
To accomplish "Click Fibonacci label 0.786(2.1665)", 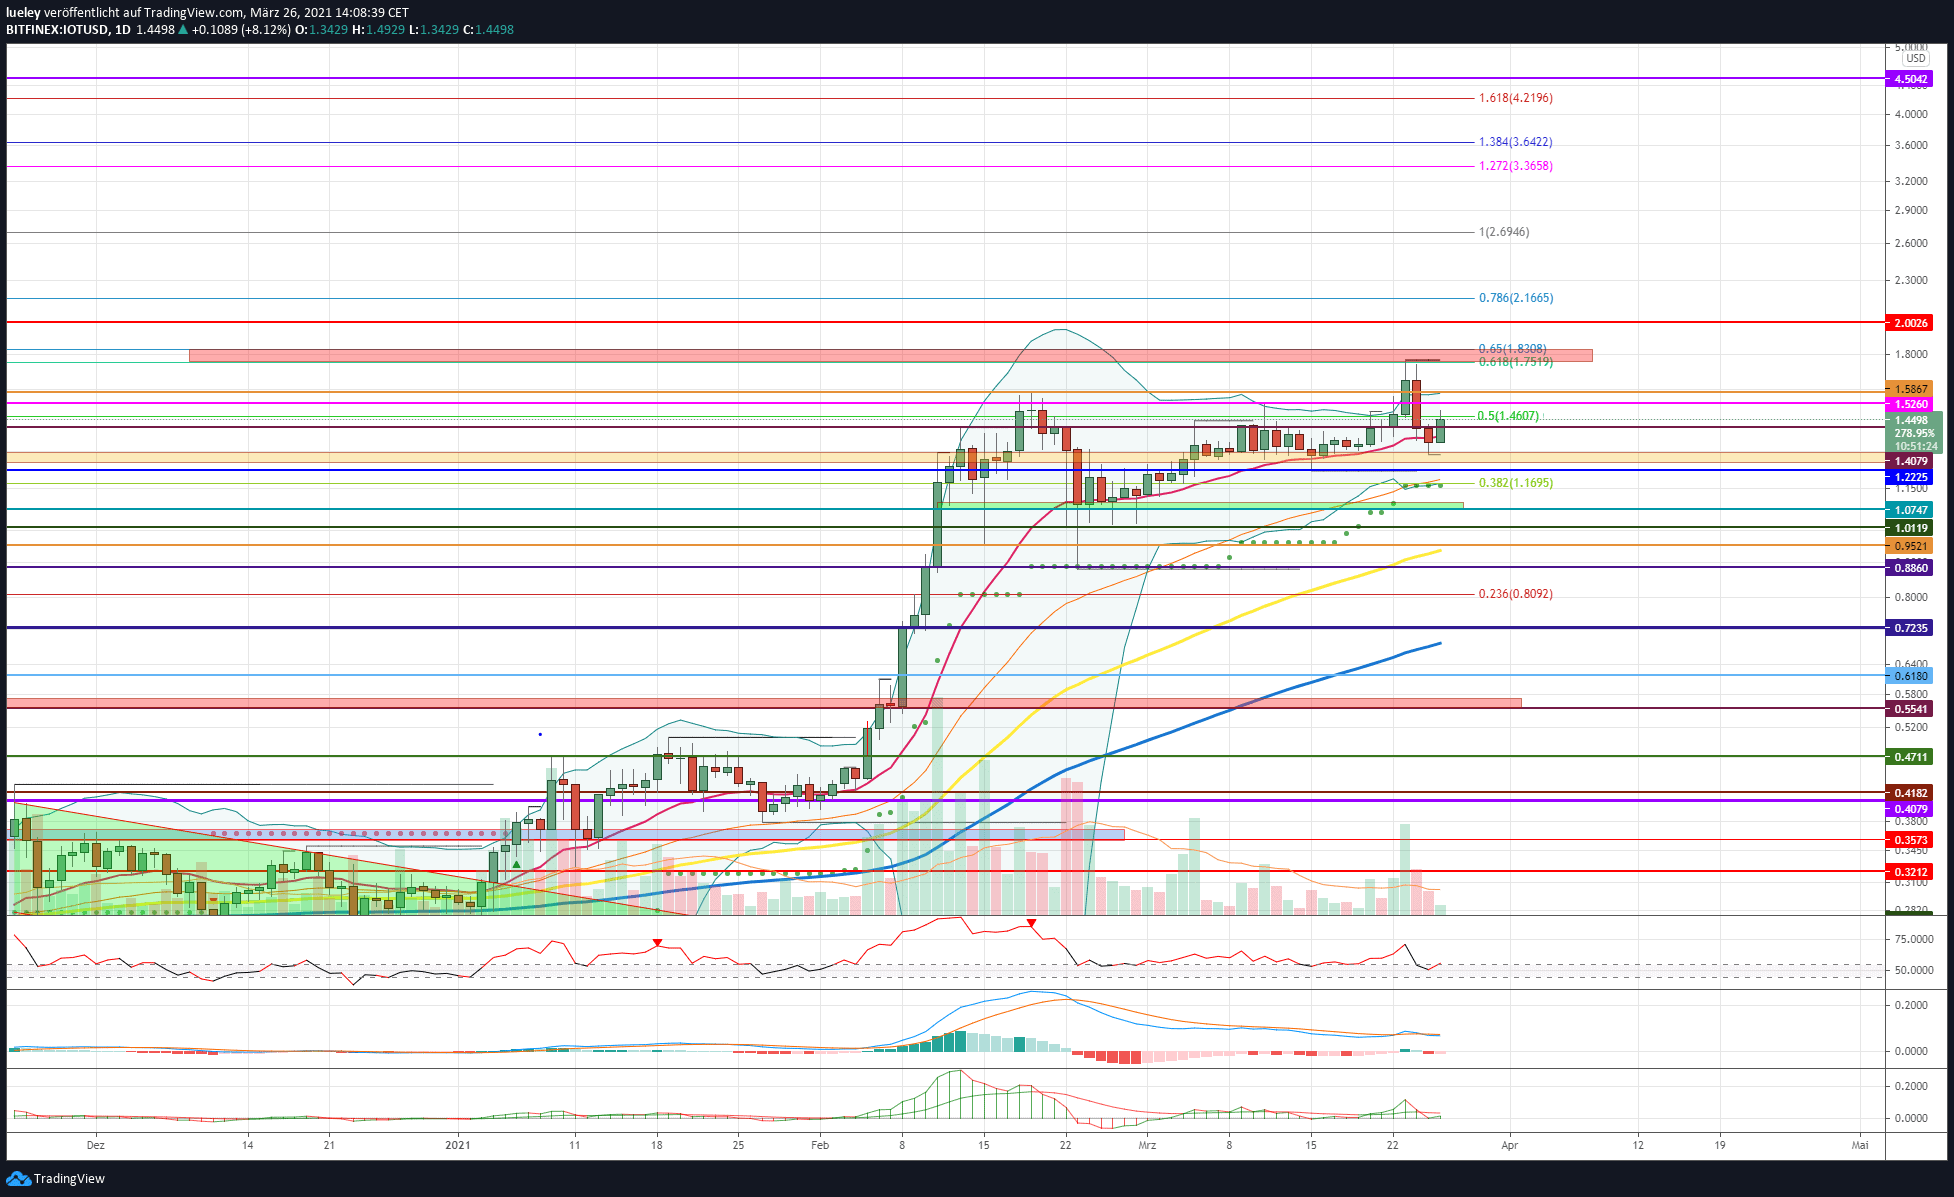I will [1515, 298].
